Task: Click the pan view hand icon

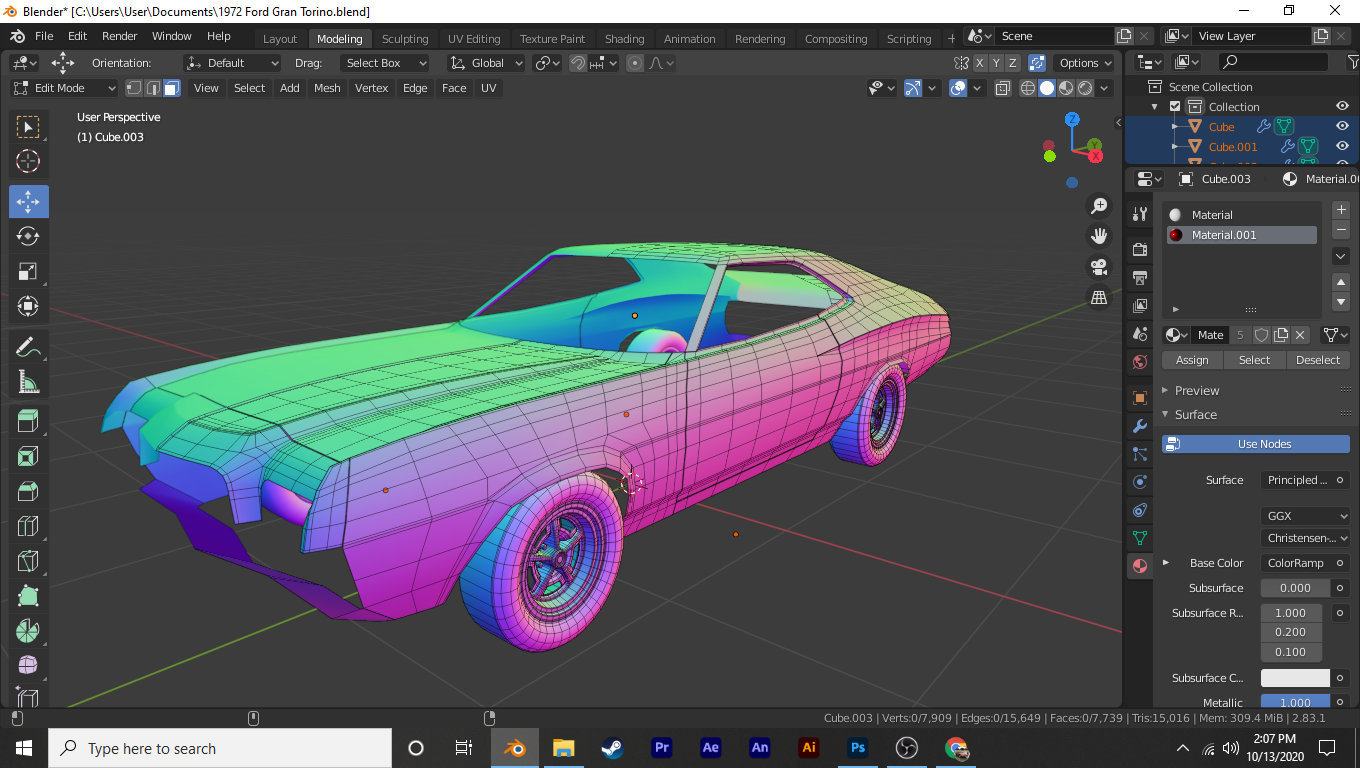Action: tap(1099, 236)
